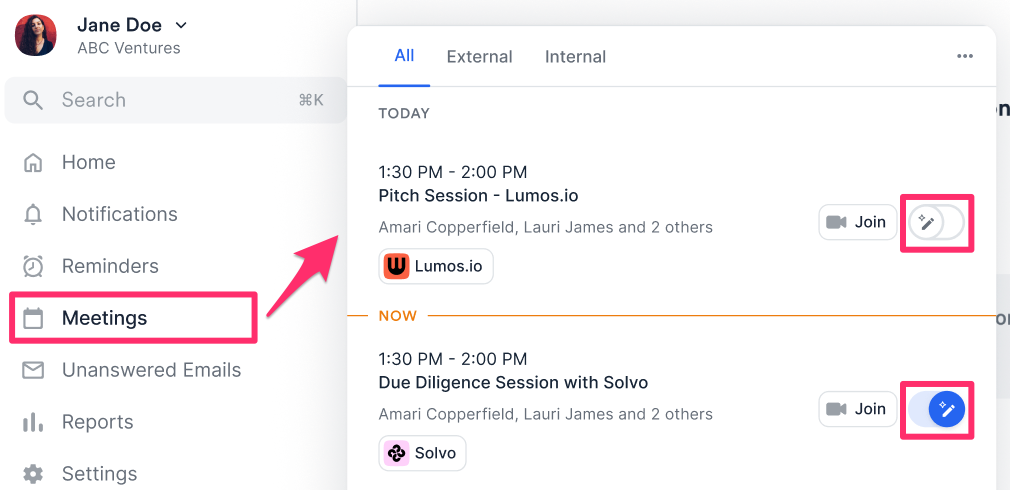Enable notetaker toggle for Pitch Session
The width and height of the screenshot is (1010, 490).
pyautogui.click(x=938, y=222)
